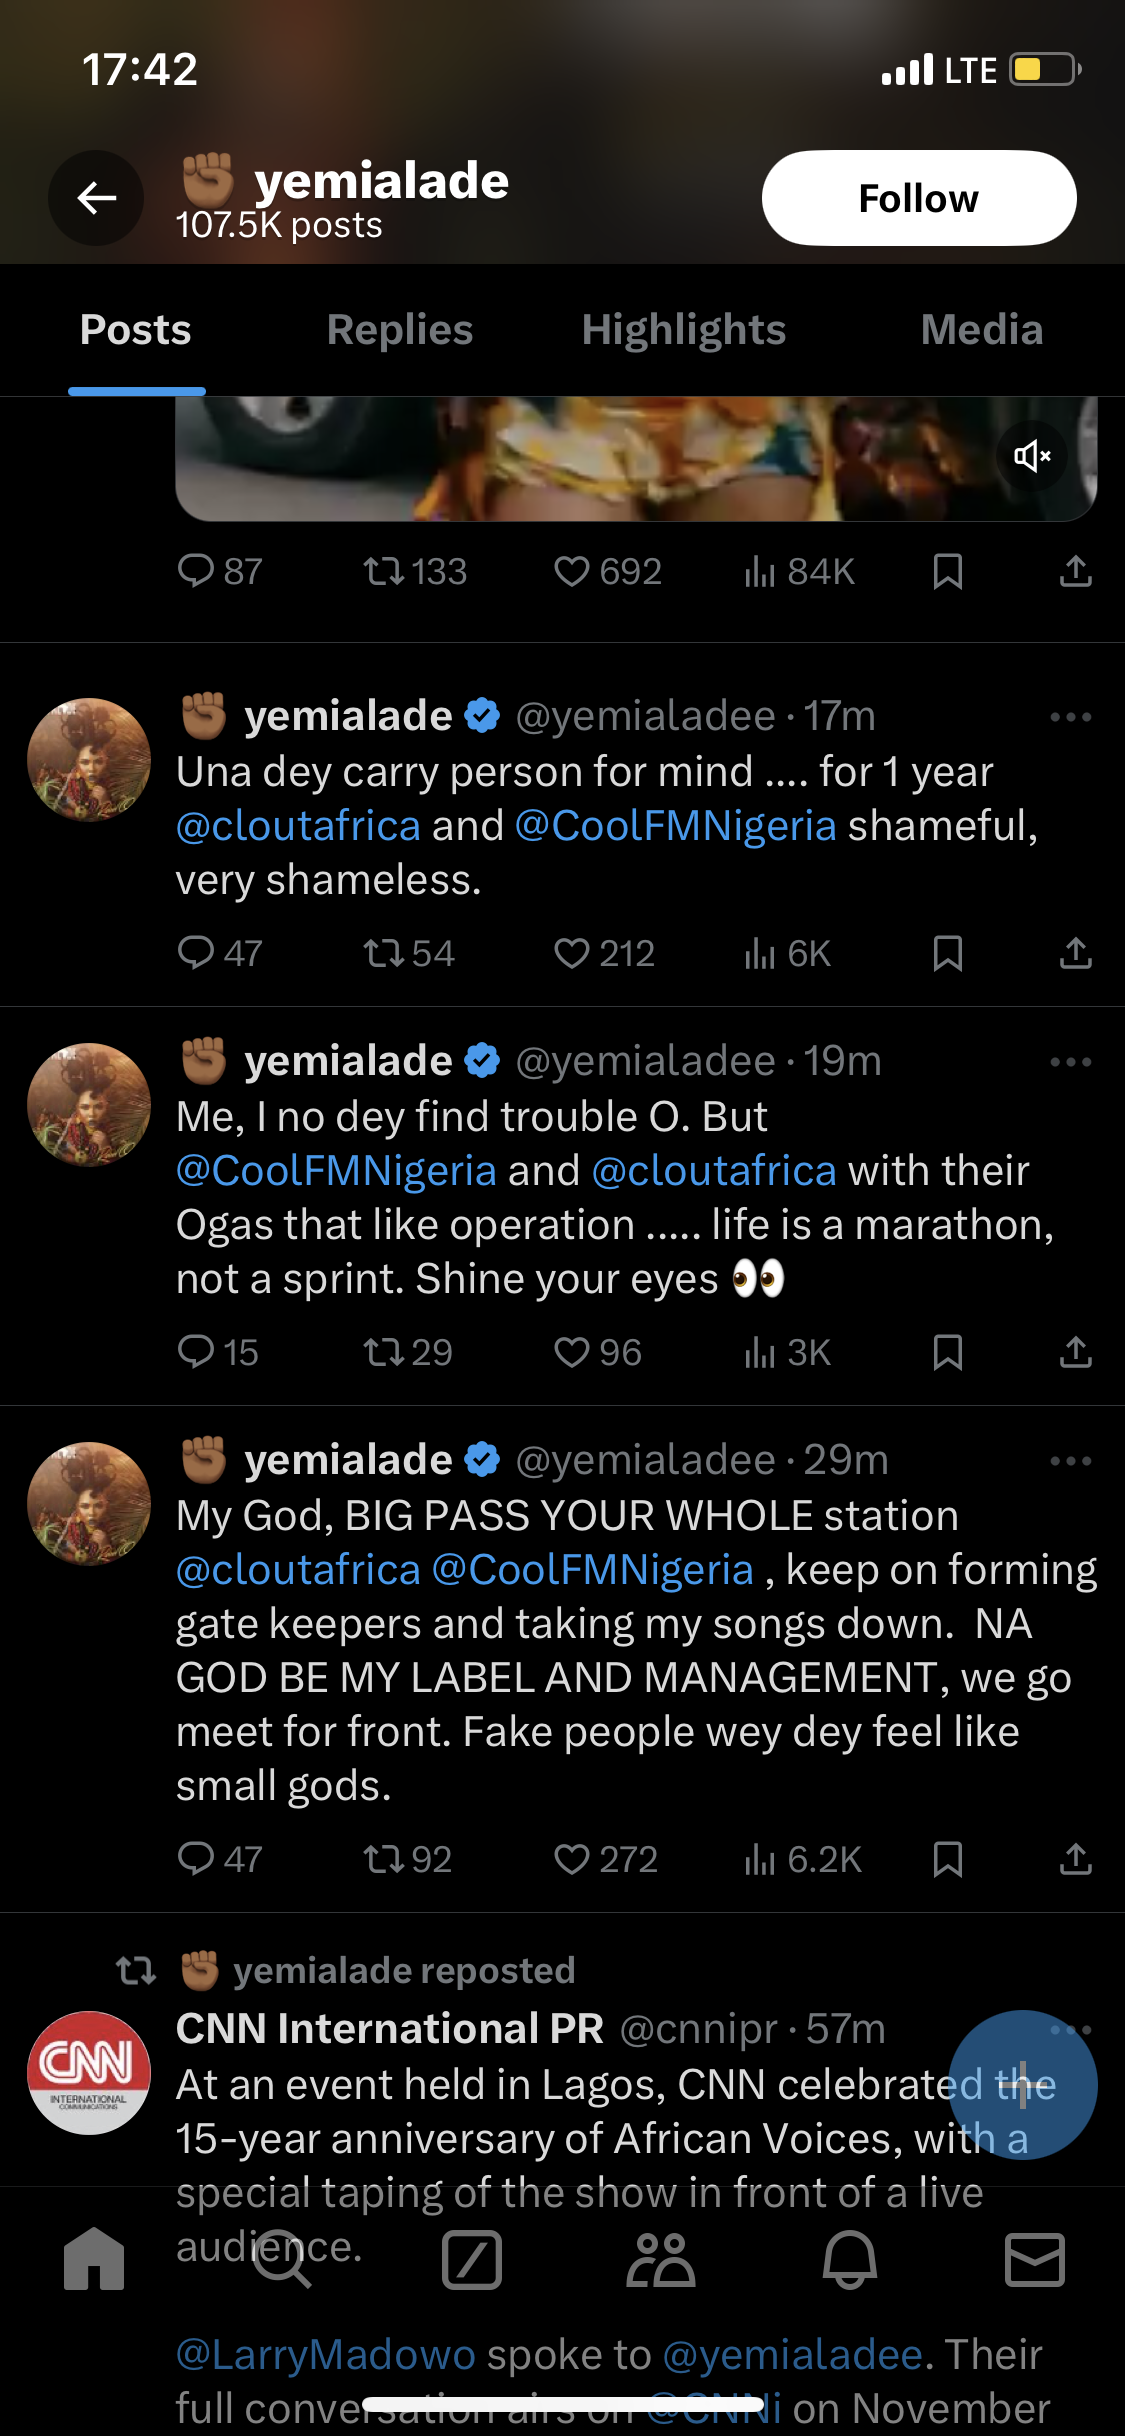Open more options on the 17m post
Screen dimensions: 1125x2436
[x=1070, y=717]
